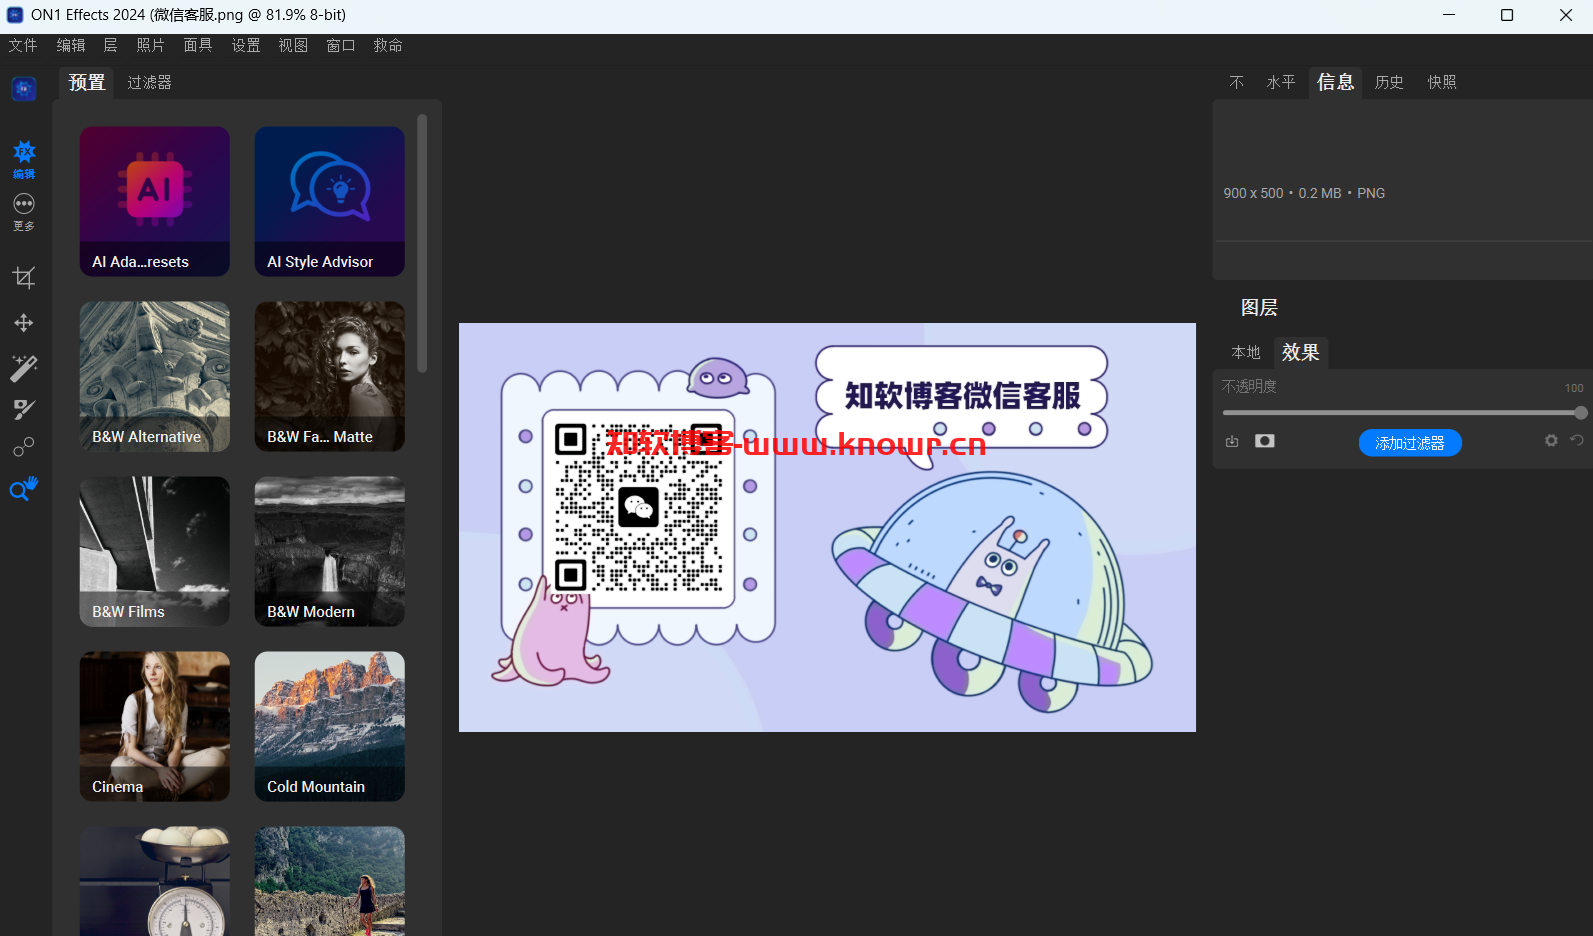Open the AI Ada...resets preset category
Image resolution: width=1593 pixels, height=936 pixels.
click(x=155, y=201)
